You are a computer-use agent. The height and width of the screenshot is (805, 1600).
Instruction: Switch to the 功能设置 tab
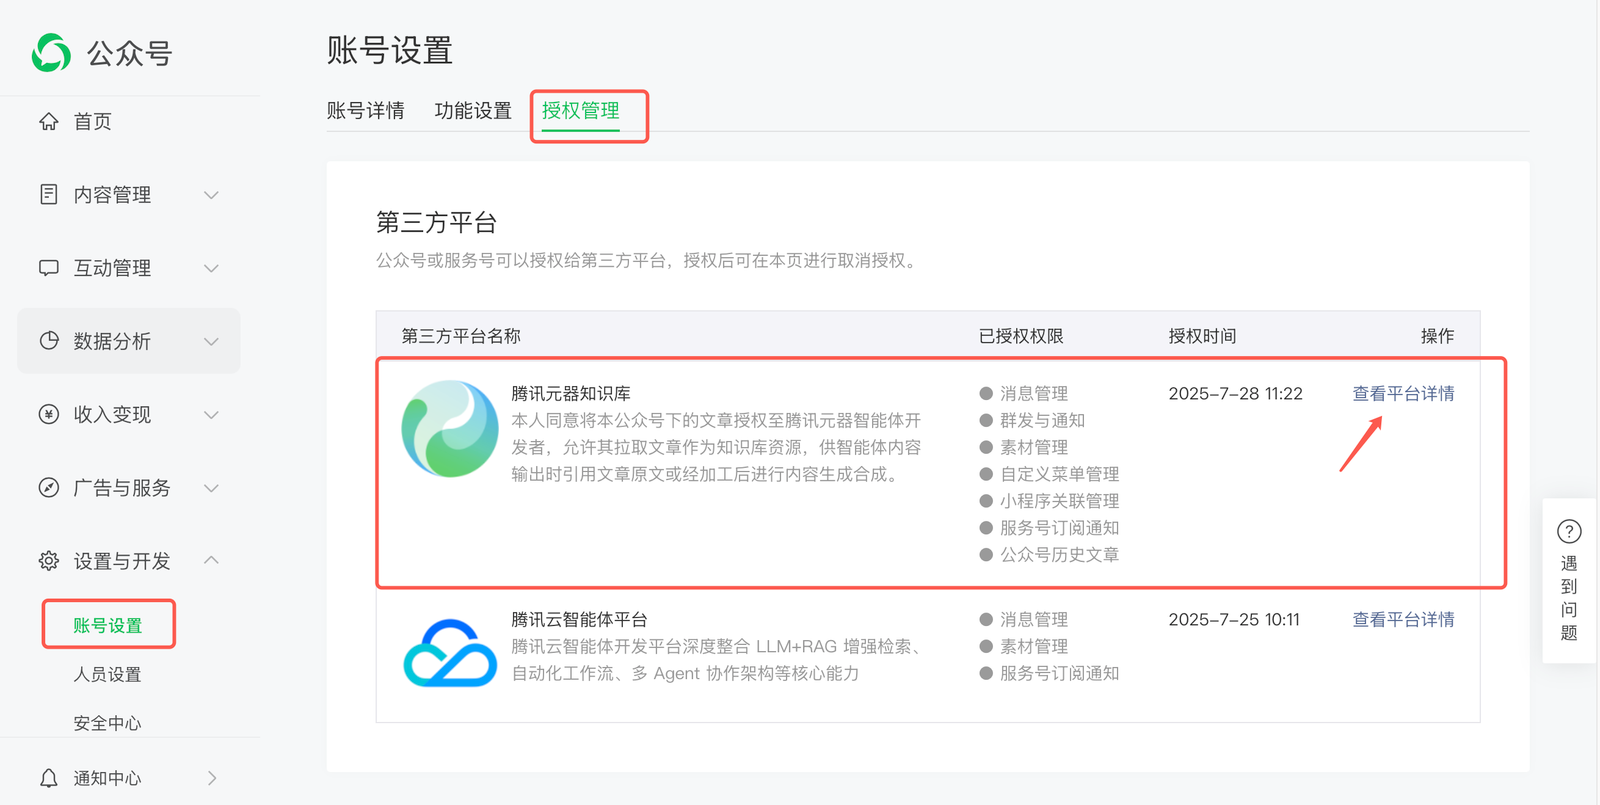(x=473, y=111)
